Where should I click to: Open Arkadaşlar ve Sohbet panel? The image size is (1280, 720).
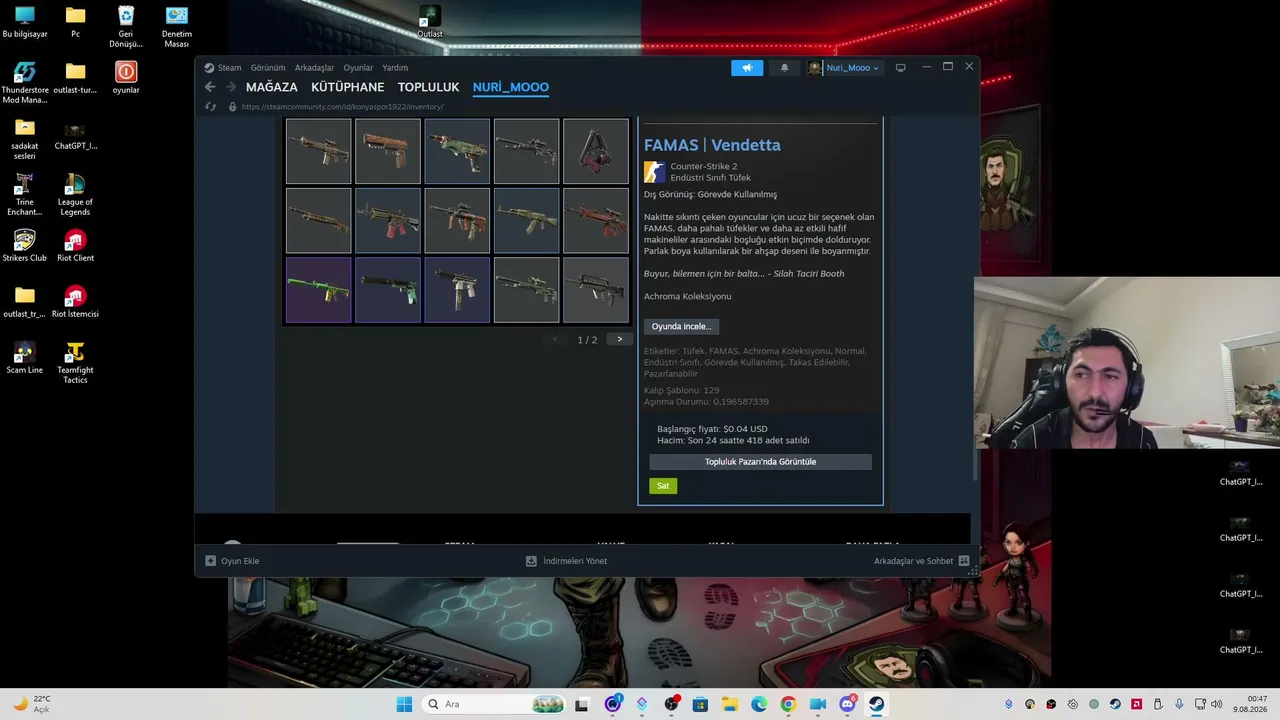coord(921,561)
